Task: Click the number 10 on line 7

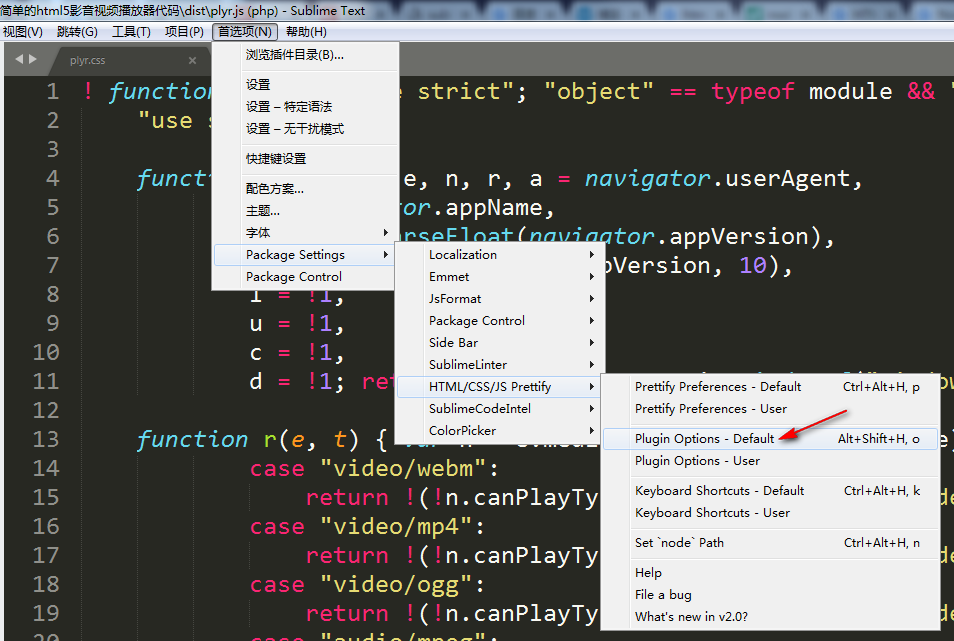Action: tap(753, 265)
